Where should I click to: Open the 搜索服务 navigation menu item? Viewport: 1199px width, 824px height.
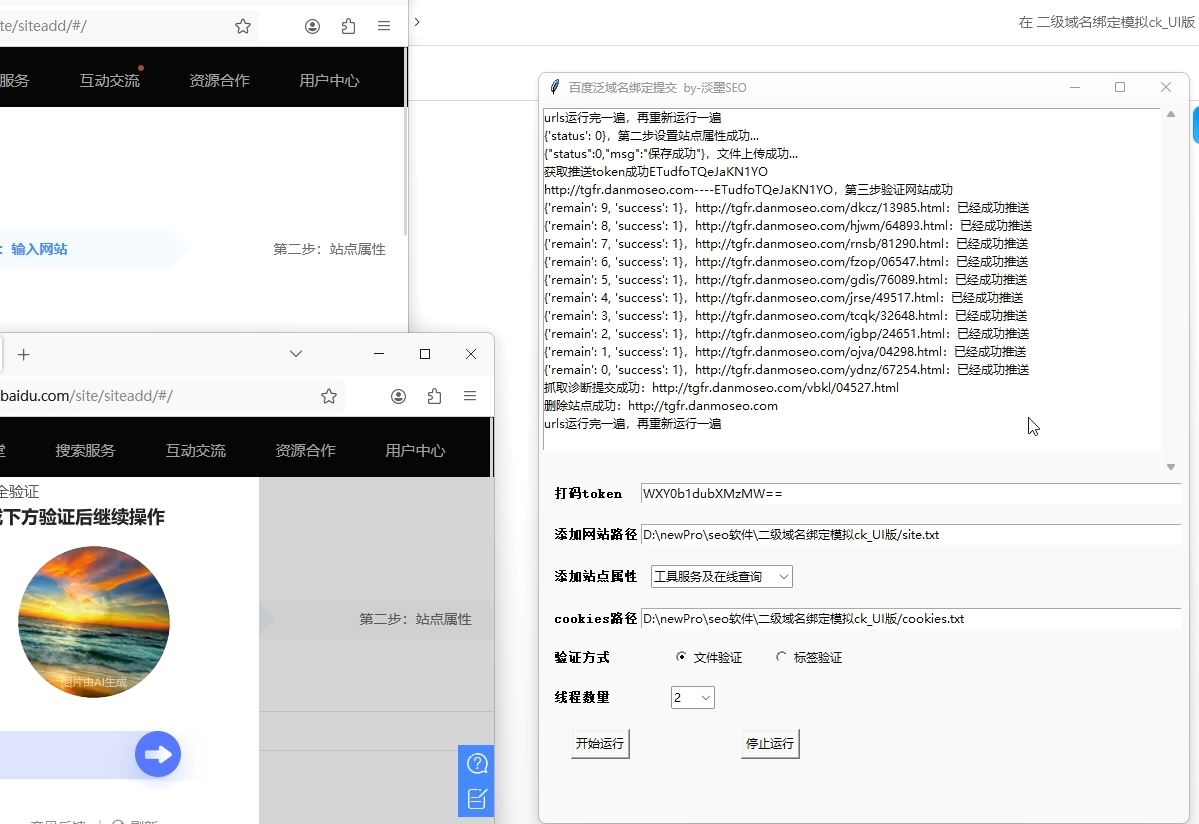coord(85,451)
